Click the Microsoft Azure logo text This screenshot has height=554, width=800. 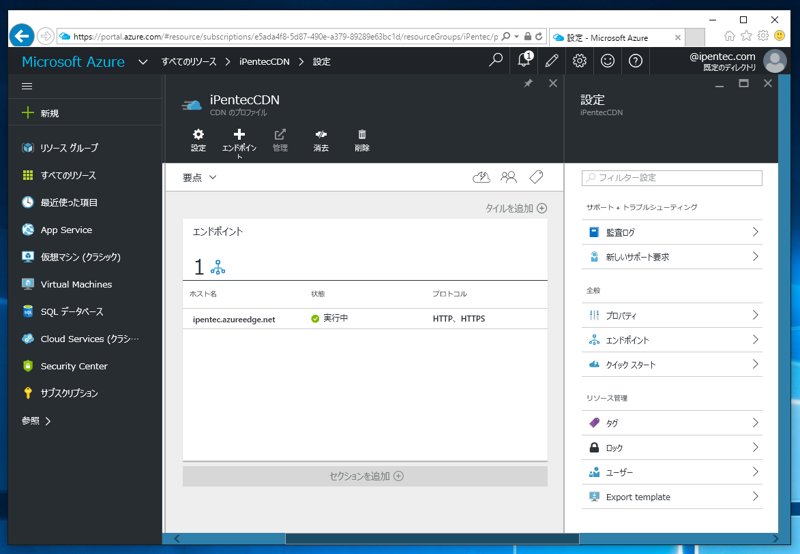(73, 62)
